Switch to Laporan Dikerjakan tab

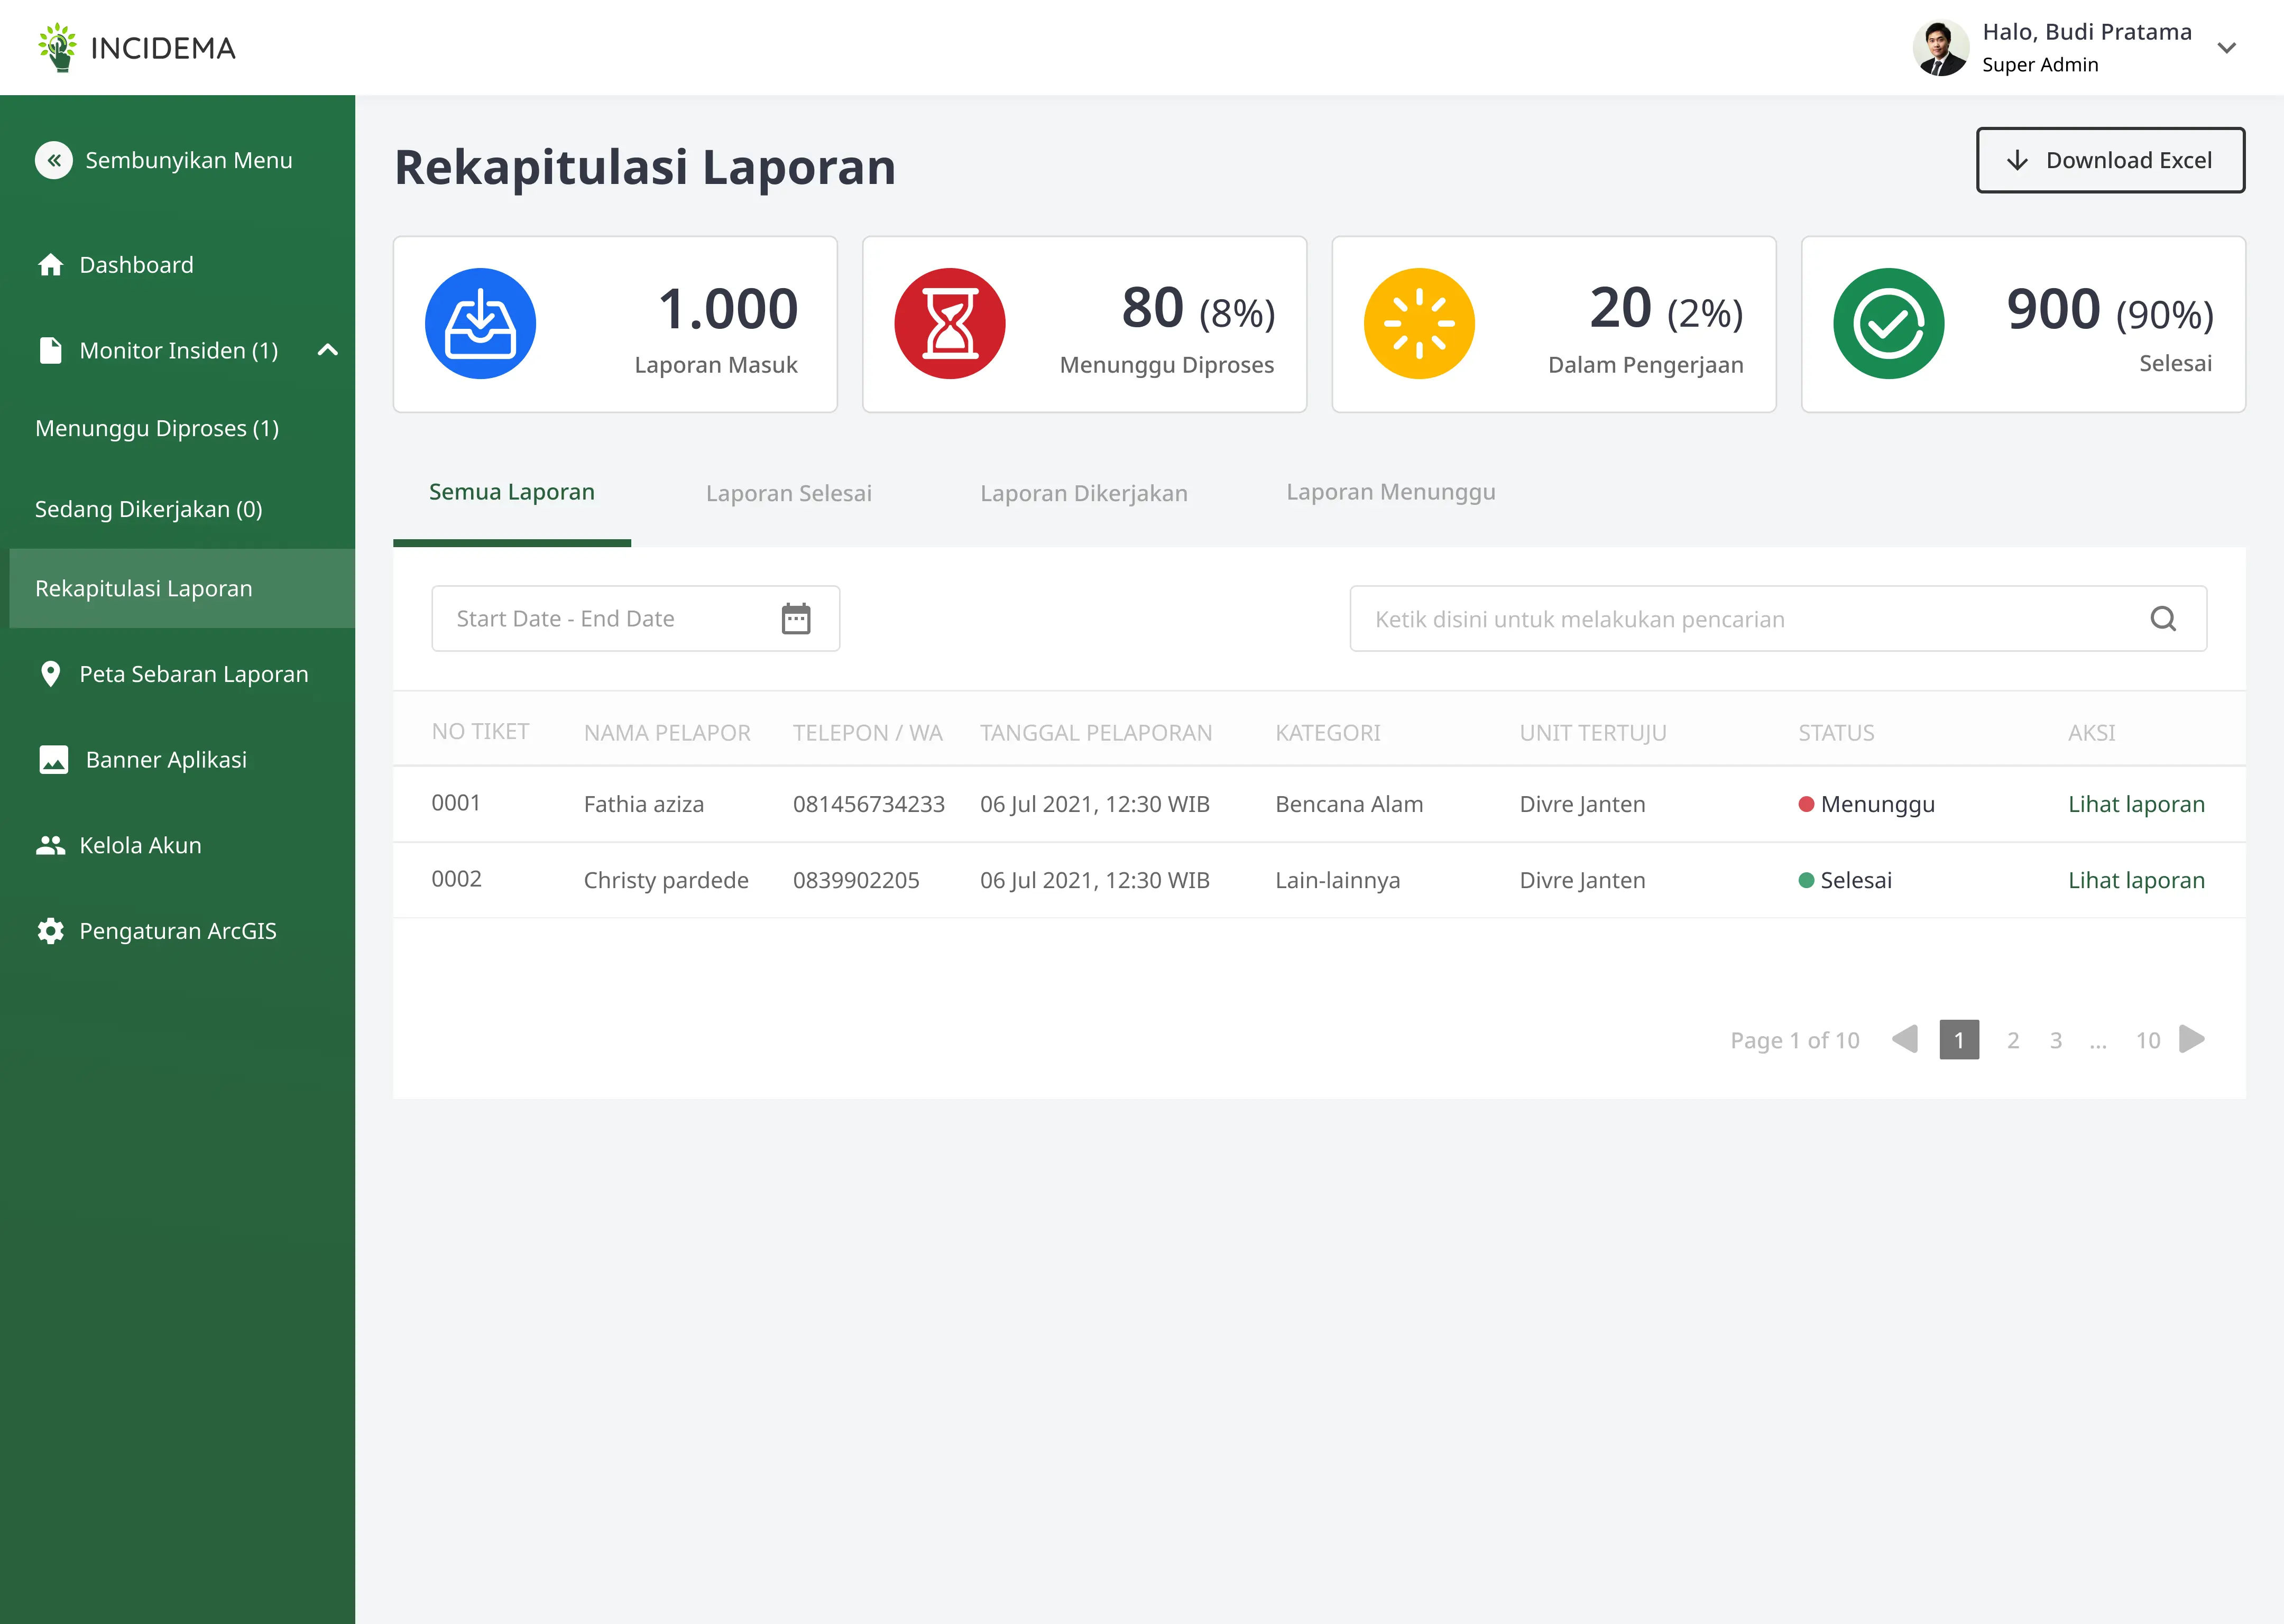[x=1084, y=493]
